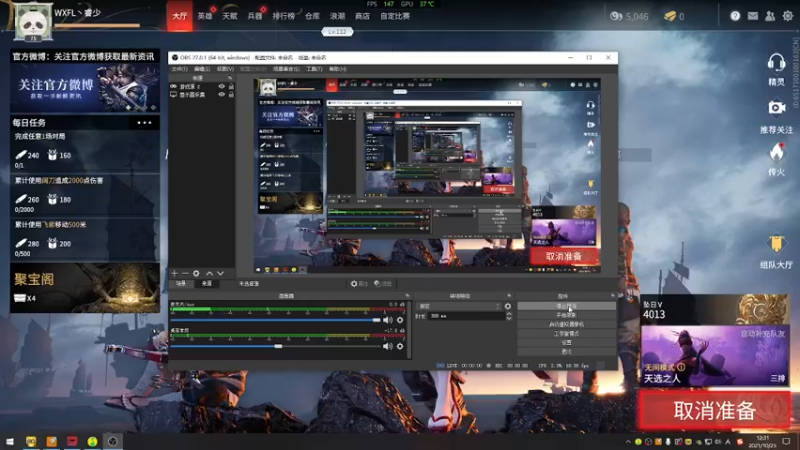Toggle lock of 游戏源 source
Screen dimensions: 800x450
coord(231,87)
